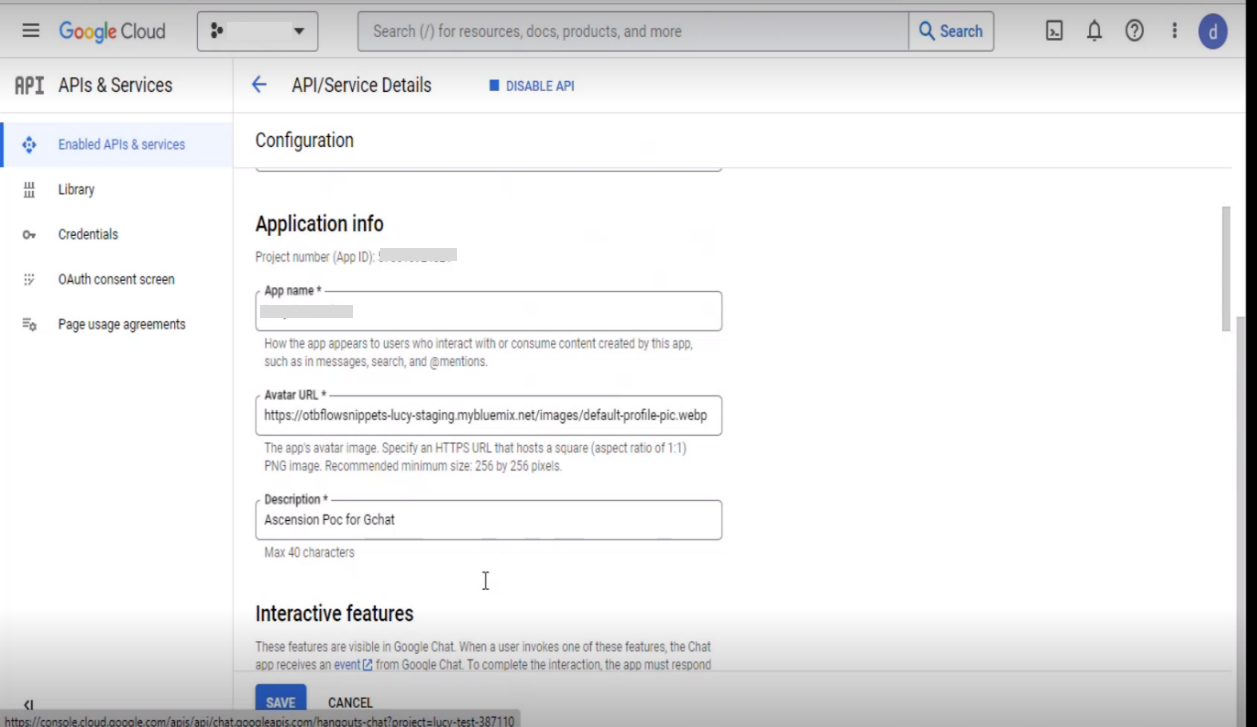
Task: Activate Cloud Shell icon
Action: point(1054,31)
